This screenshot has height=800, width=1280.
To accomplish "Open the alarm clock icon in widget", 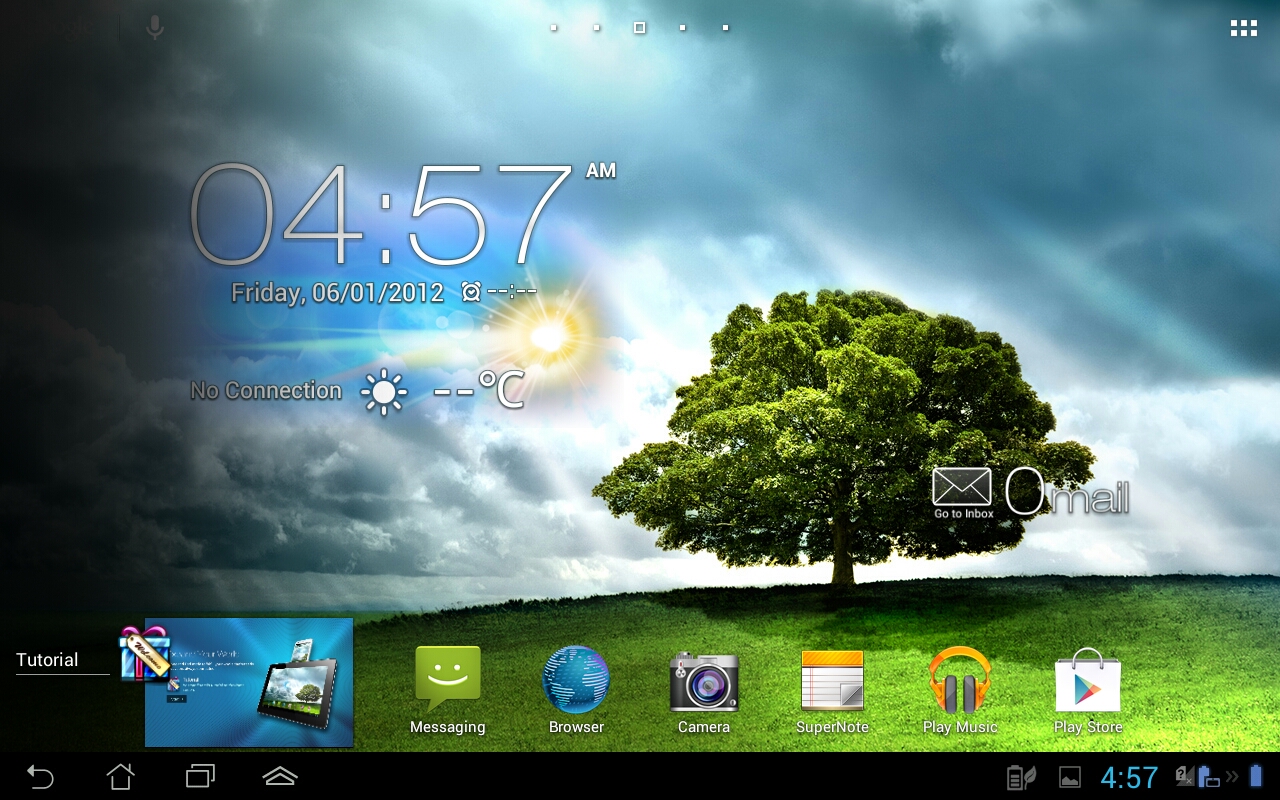I will pos(471,292).
